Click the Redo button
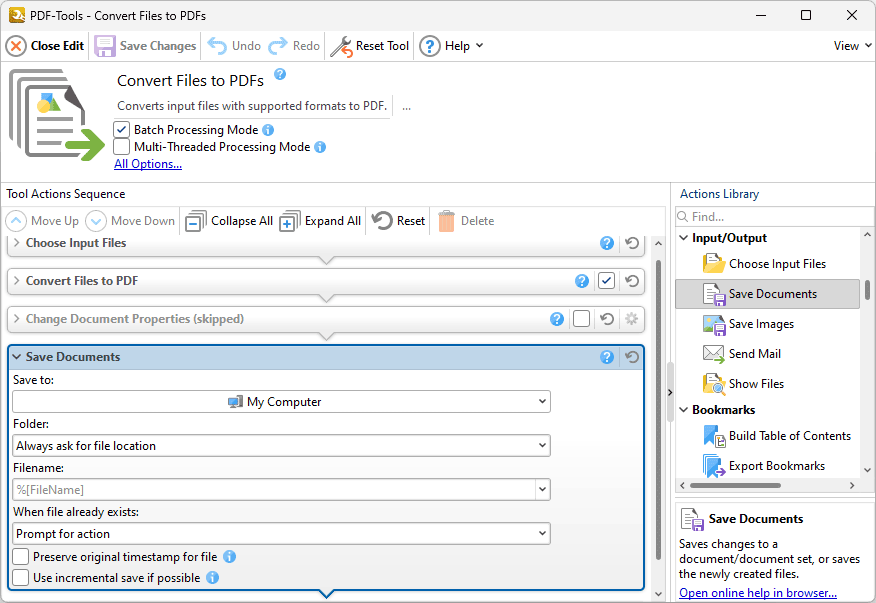This screenshot has width=876, height=603. coord(294,46)
